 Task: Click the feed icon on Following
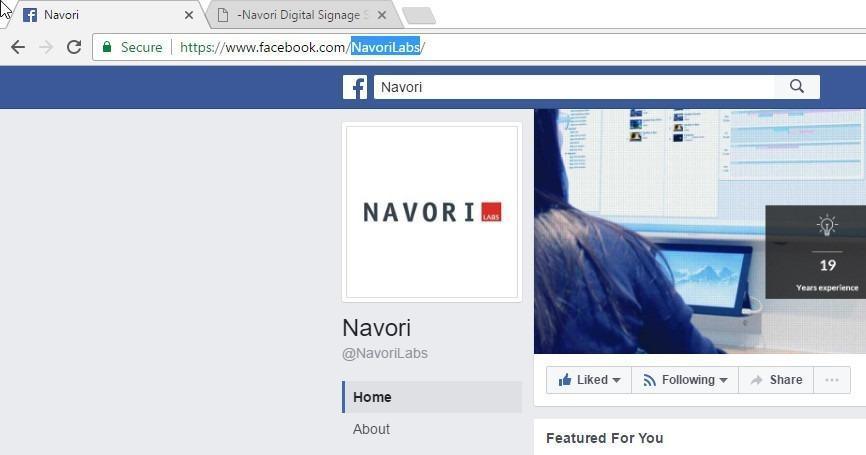tap(650, 380)
